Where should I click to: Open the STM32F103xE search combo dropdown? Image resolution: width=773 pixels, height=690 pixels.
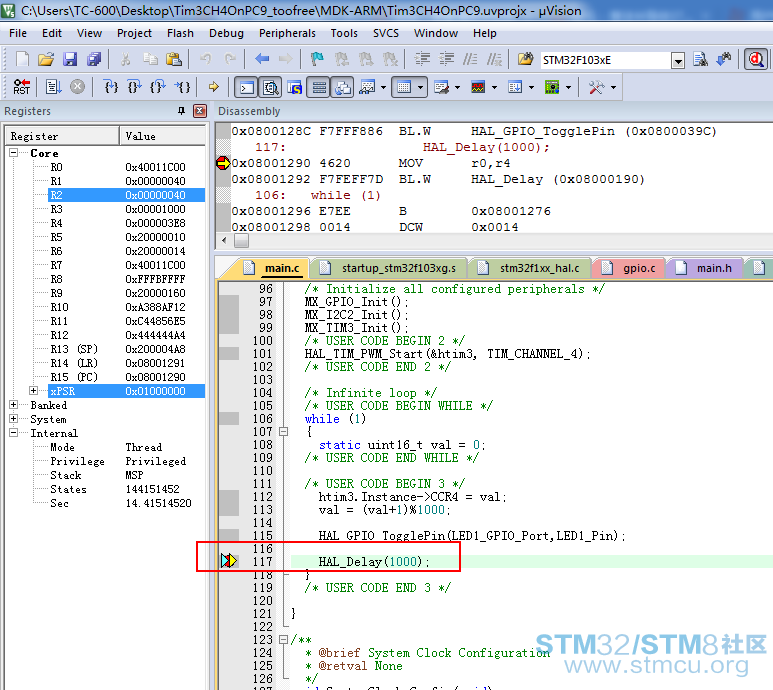click(678, 61)
